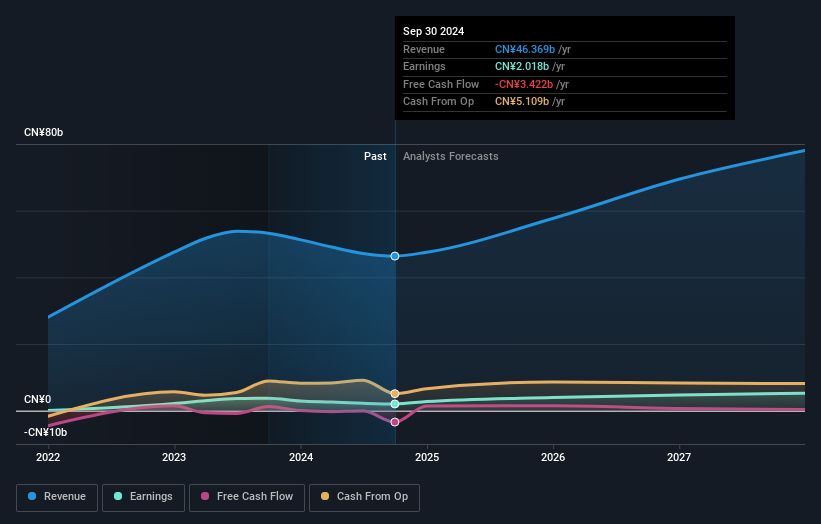The height and width of the screenshot is (524, 821).
Task: Toggle the Revenue legend series
Action: (57, 497)
